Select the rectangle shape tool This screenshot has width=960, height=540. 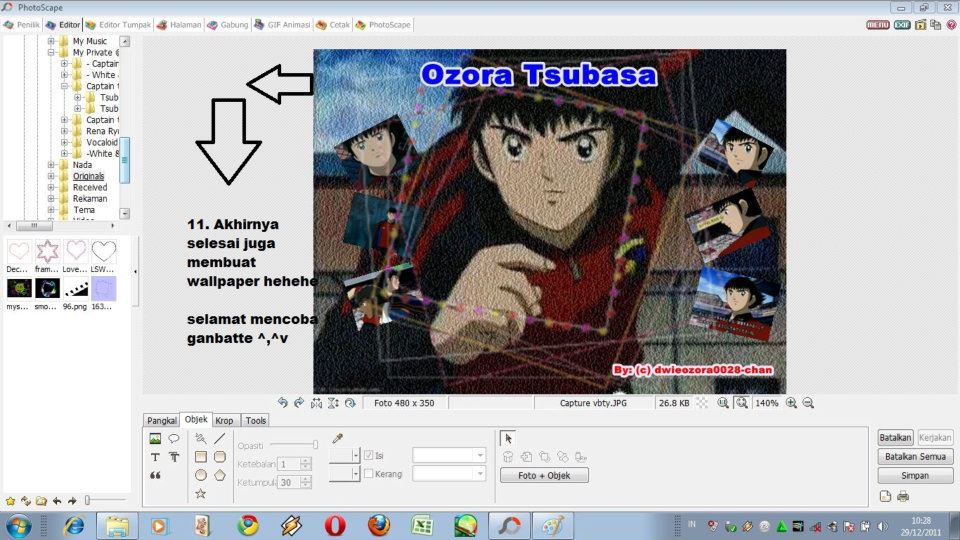(x=200, y=457)
